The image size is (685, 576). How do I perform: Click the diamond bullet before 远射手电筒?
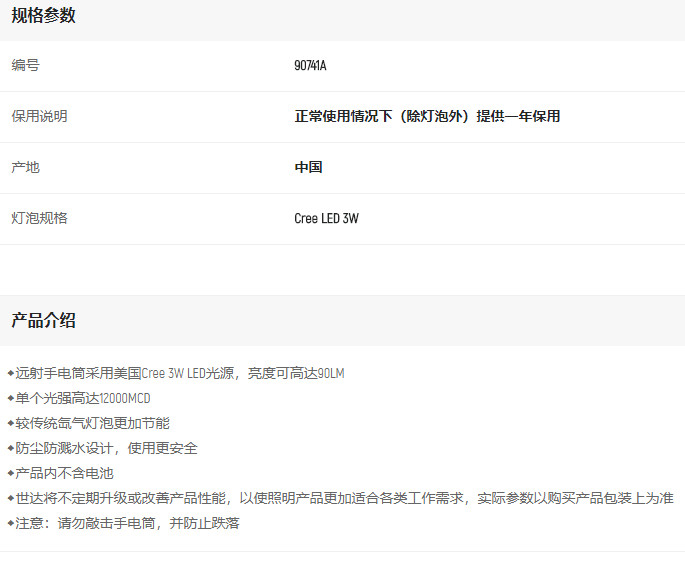10,373
